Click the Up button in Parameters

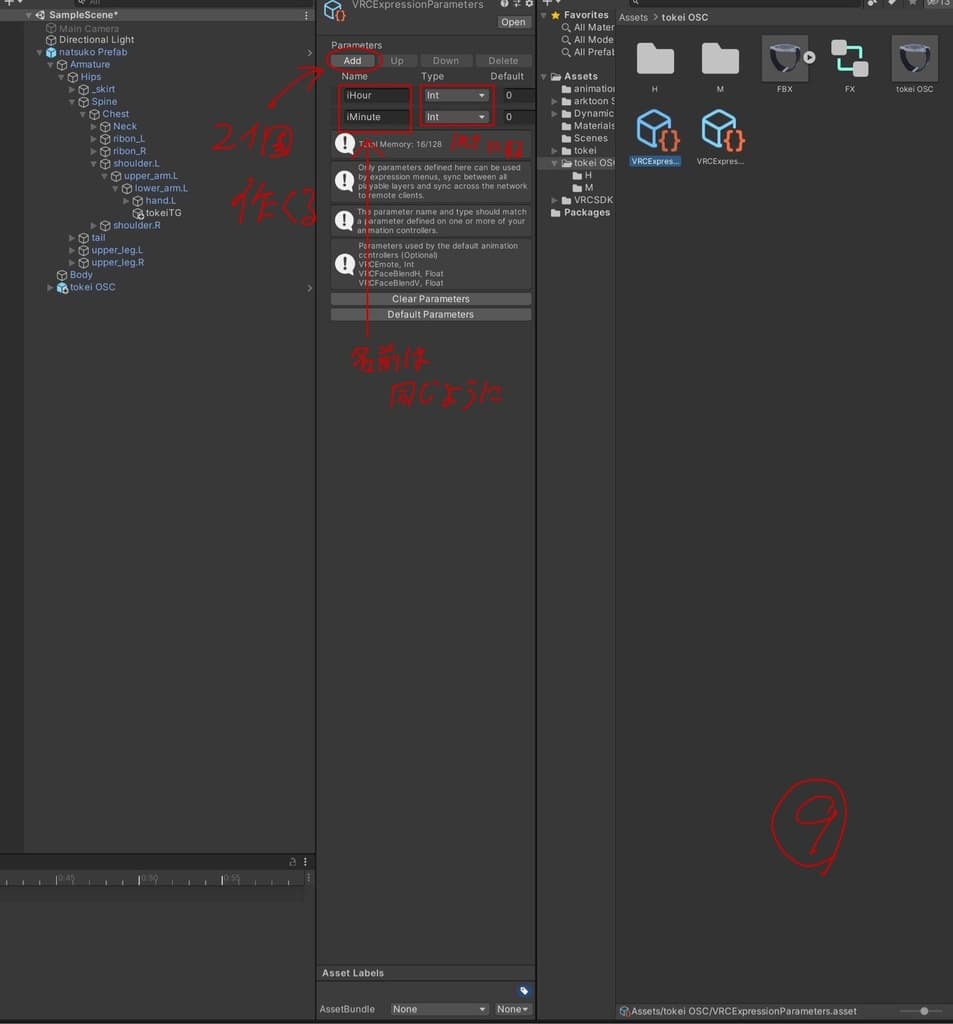(x=396, y=61)
